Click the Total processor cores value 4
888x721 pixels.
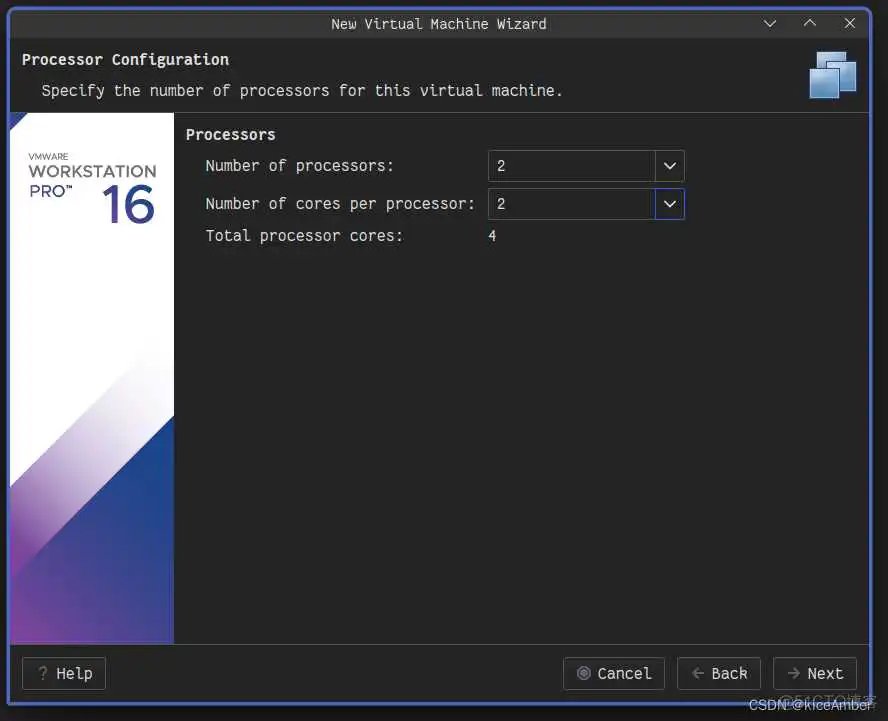[x=492, y=236]
